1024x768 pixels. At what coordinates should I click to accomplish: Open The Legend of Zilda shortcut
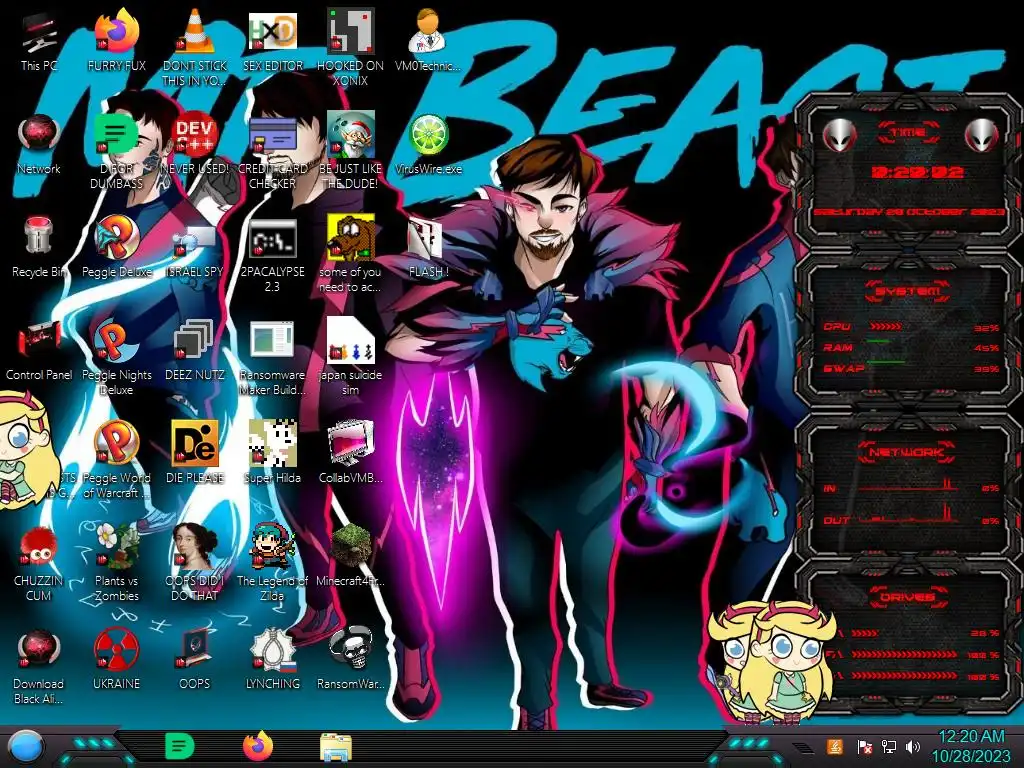coord(272,563)
